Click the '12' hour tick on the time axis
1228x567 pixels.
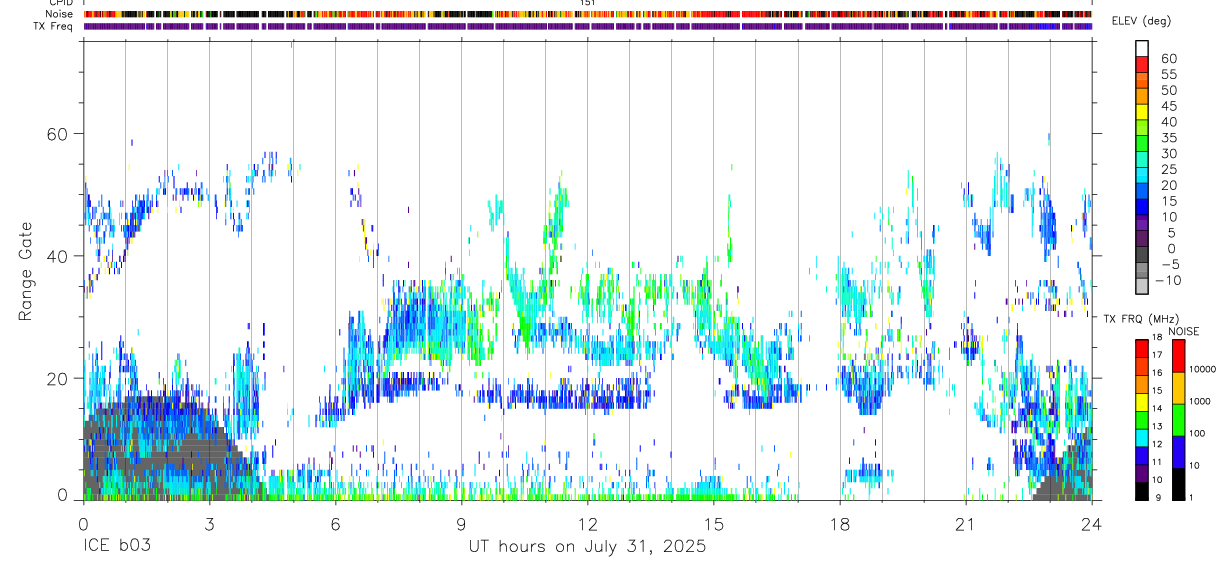tap(587, 524)
